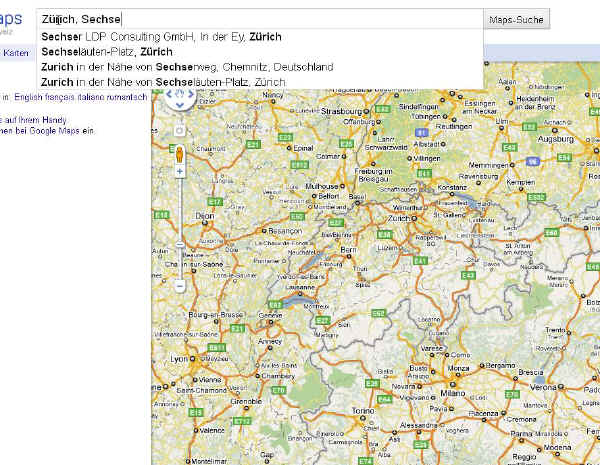Image resolution: width=600 pixels, height=465 pixels.
Task: Click the Bergamo label on the map
Action: 500,365
